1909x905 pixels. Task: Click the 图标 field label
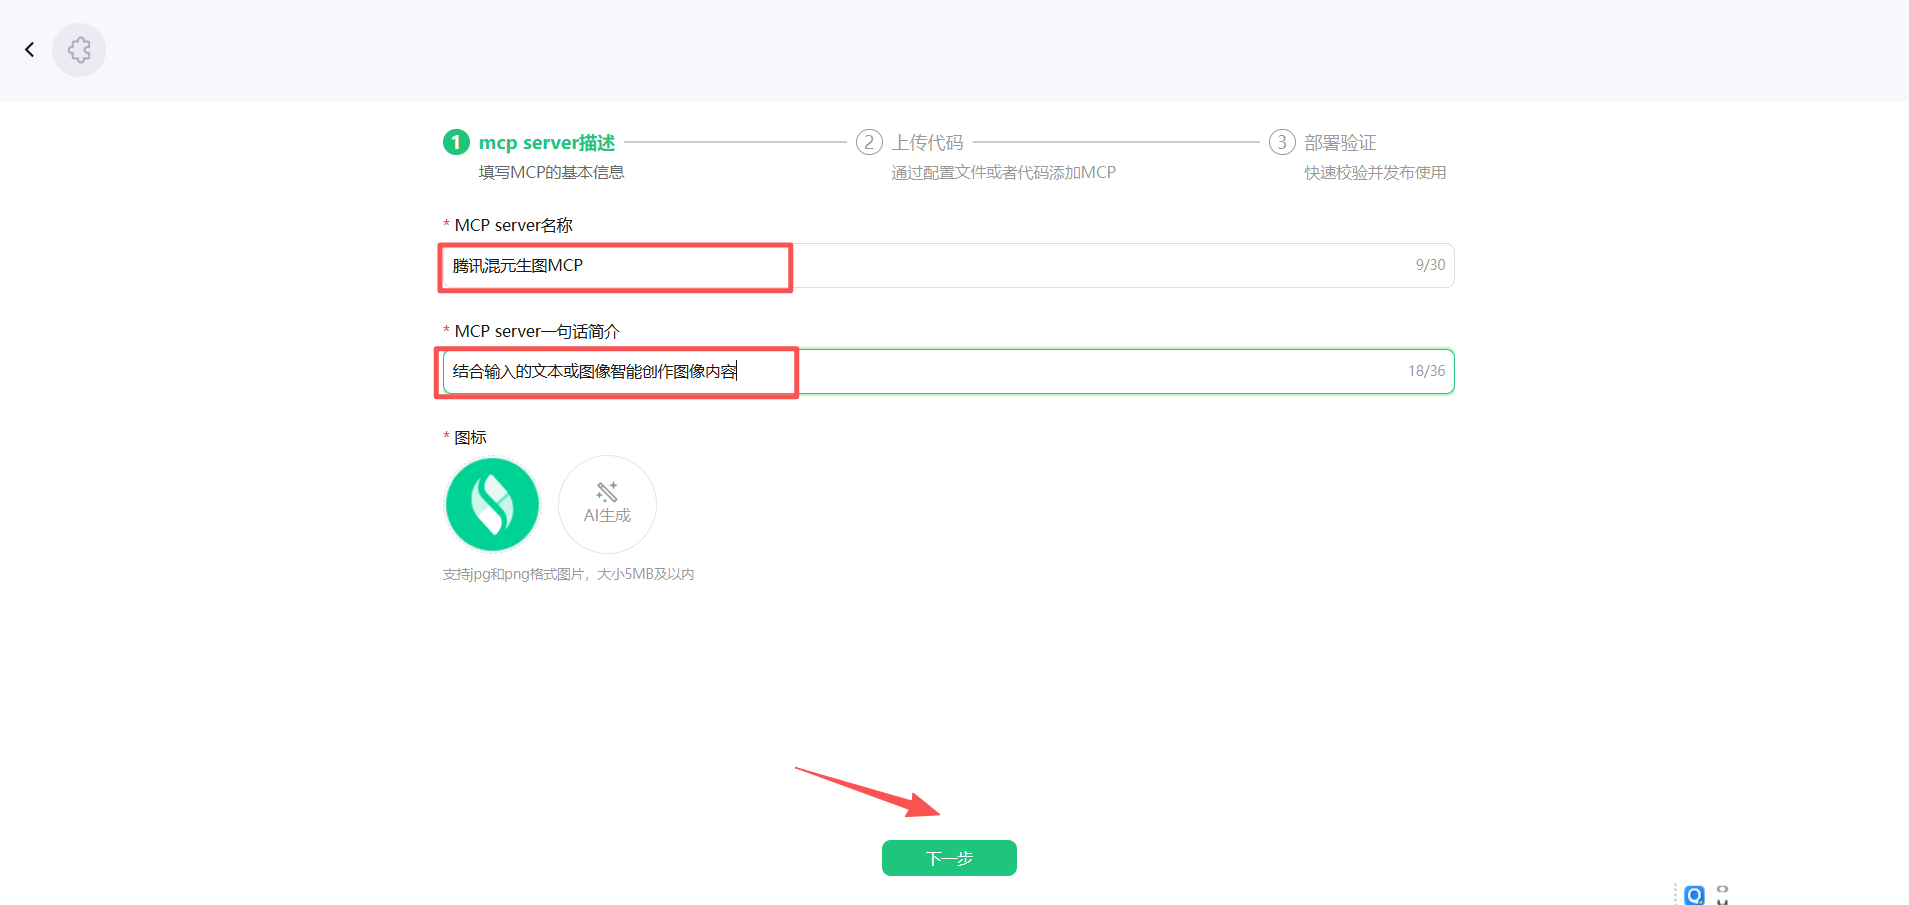click(470, 437)
